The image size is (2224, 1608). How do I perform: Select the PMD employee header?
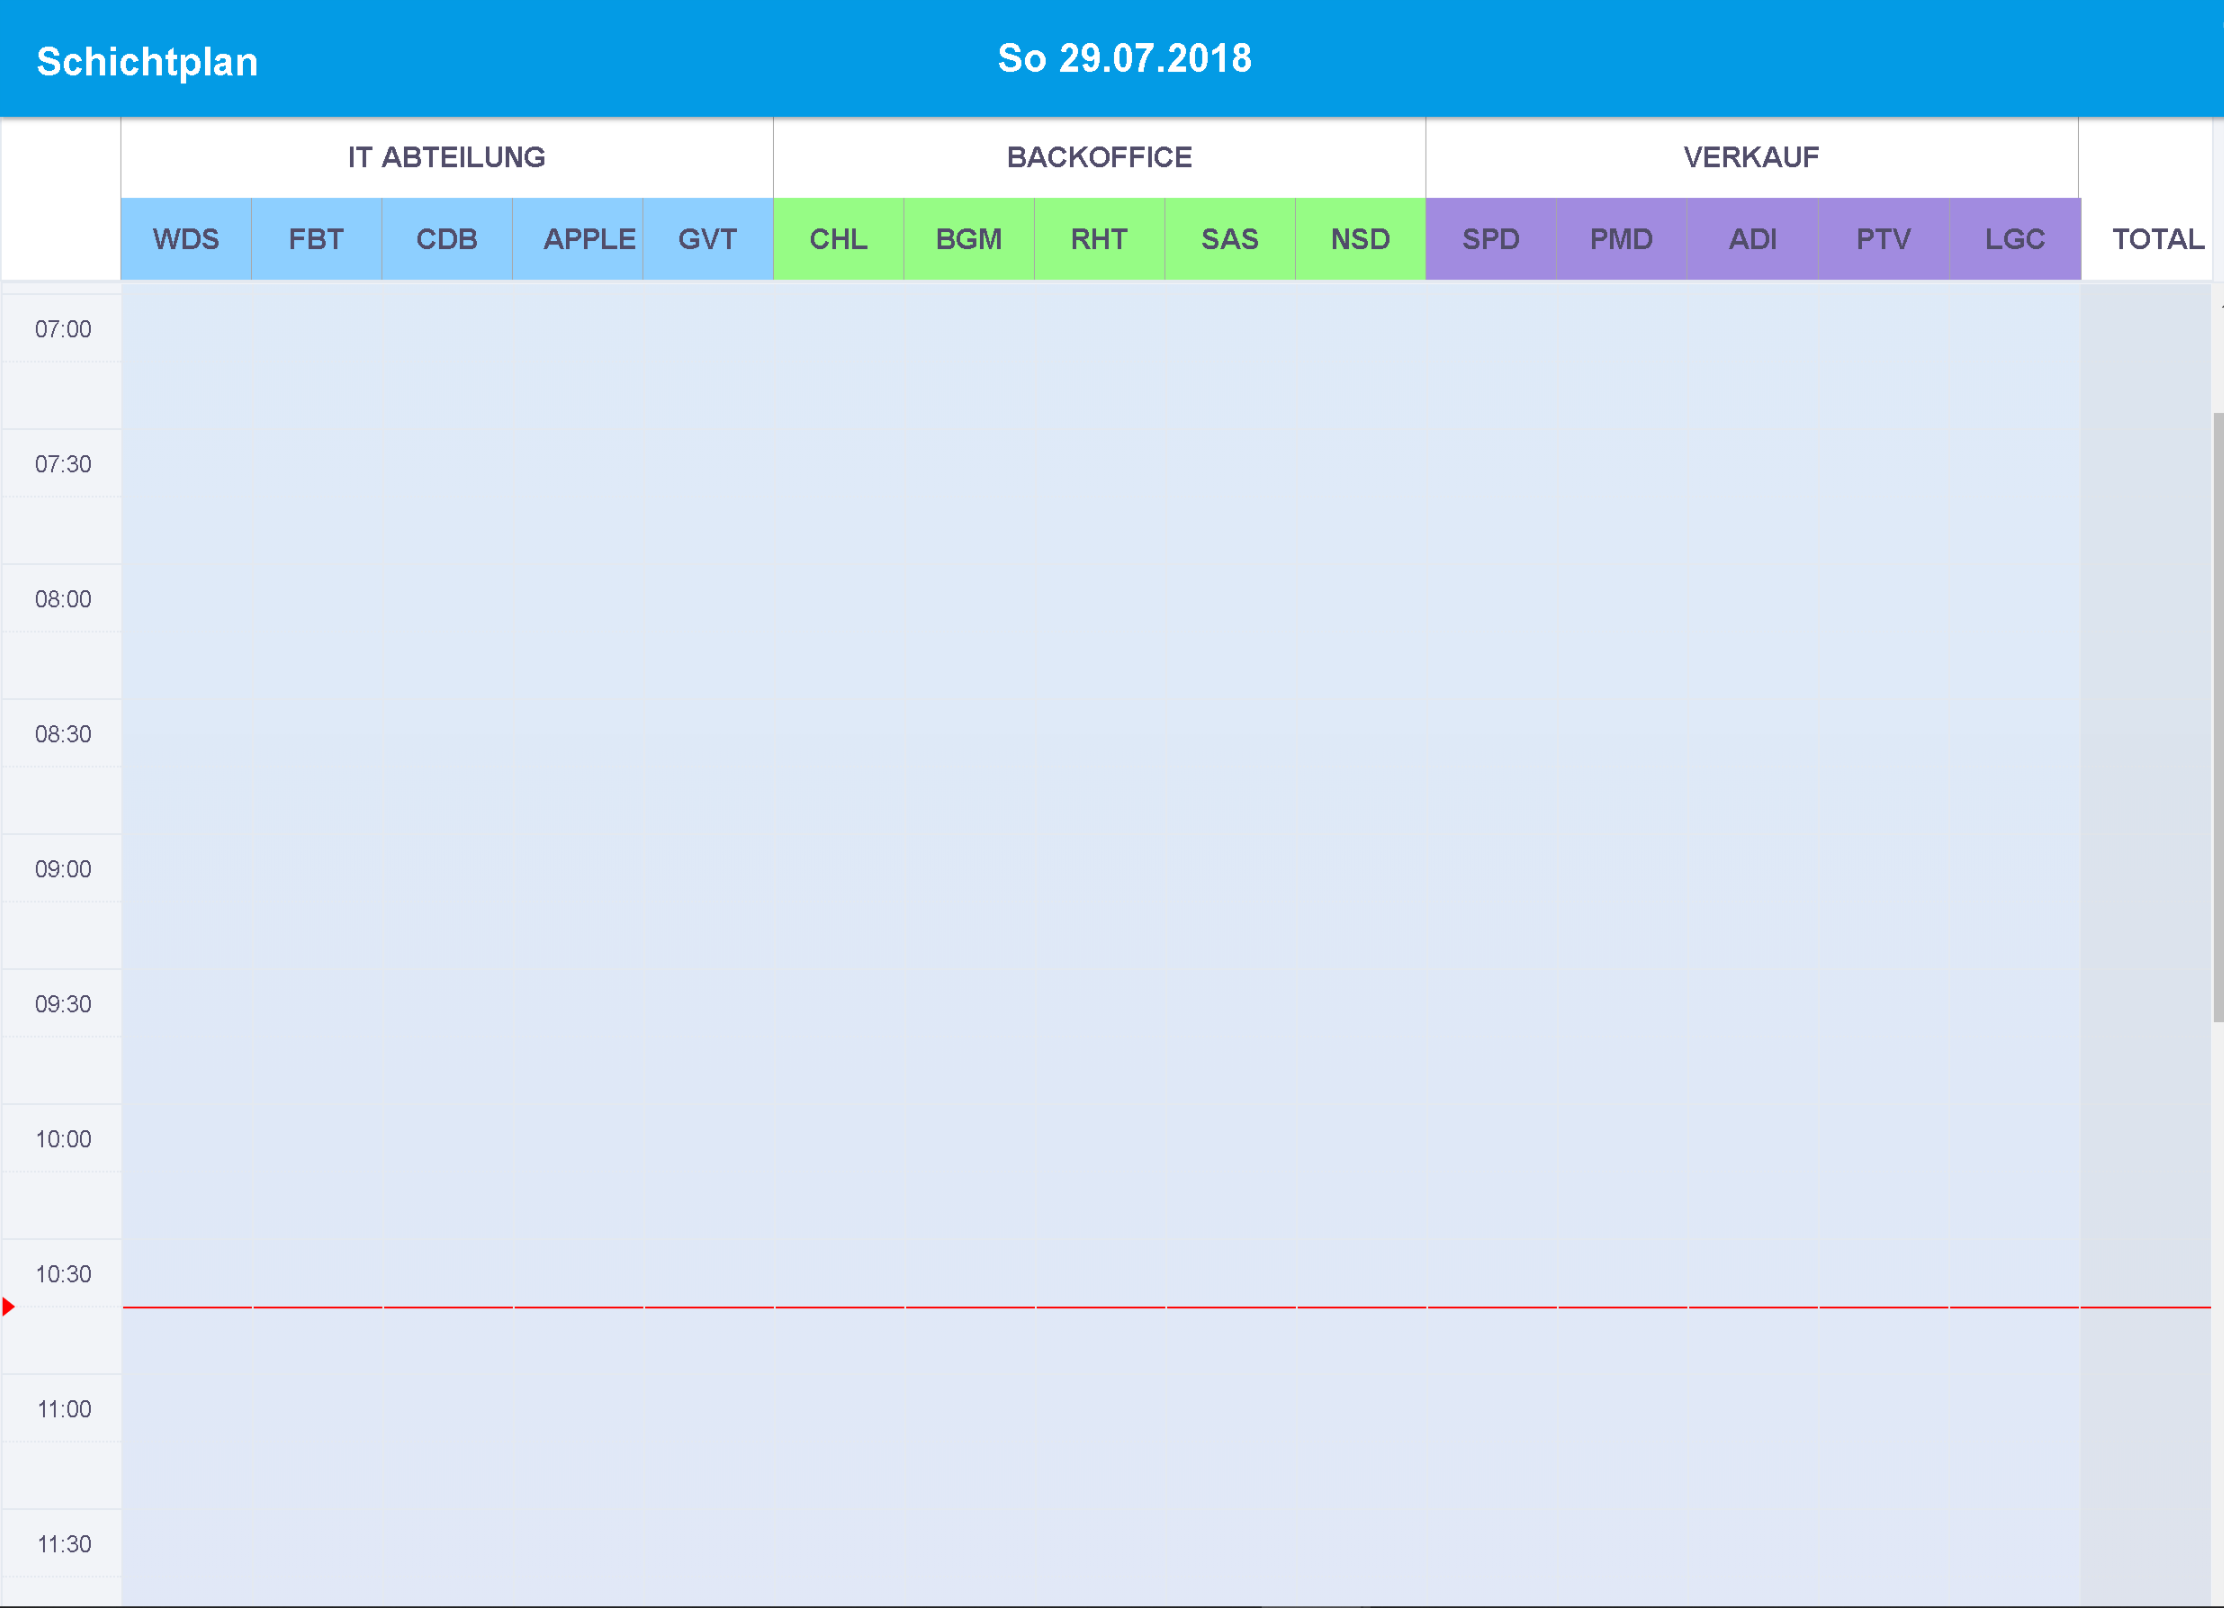(1621, 238)
